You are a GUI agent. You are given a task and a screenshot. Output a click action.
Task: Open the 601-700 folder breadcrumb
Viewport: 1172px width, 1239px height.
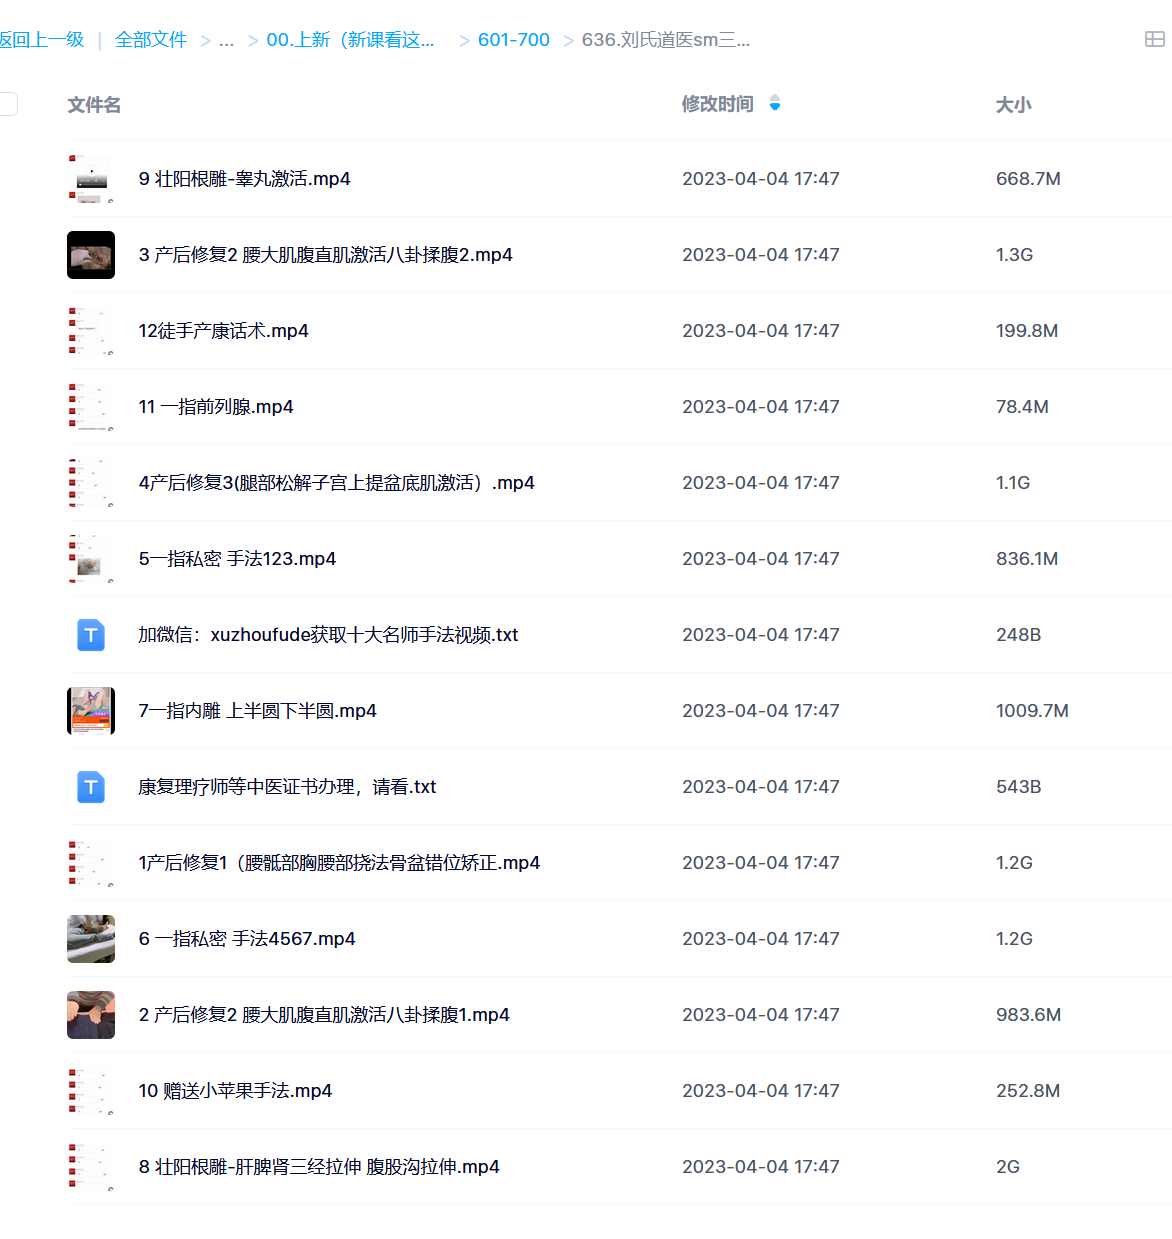[514, 39]
